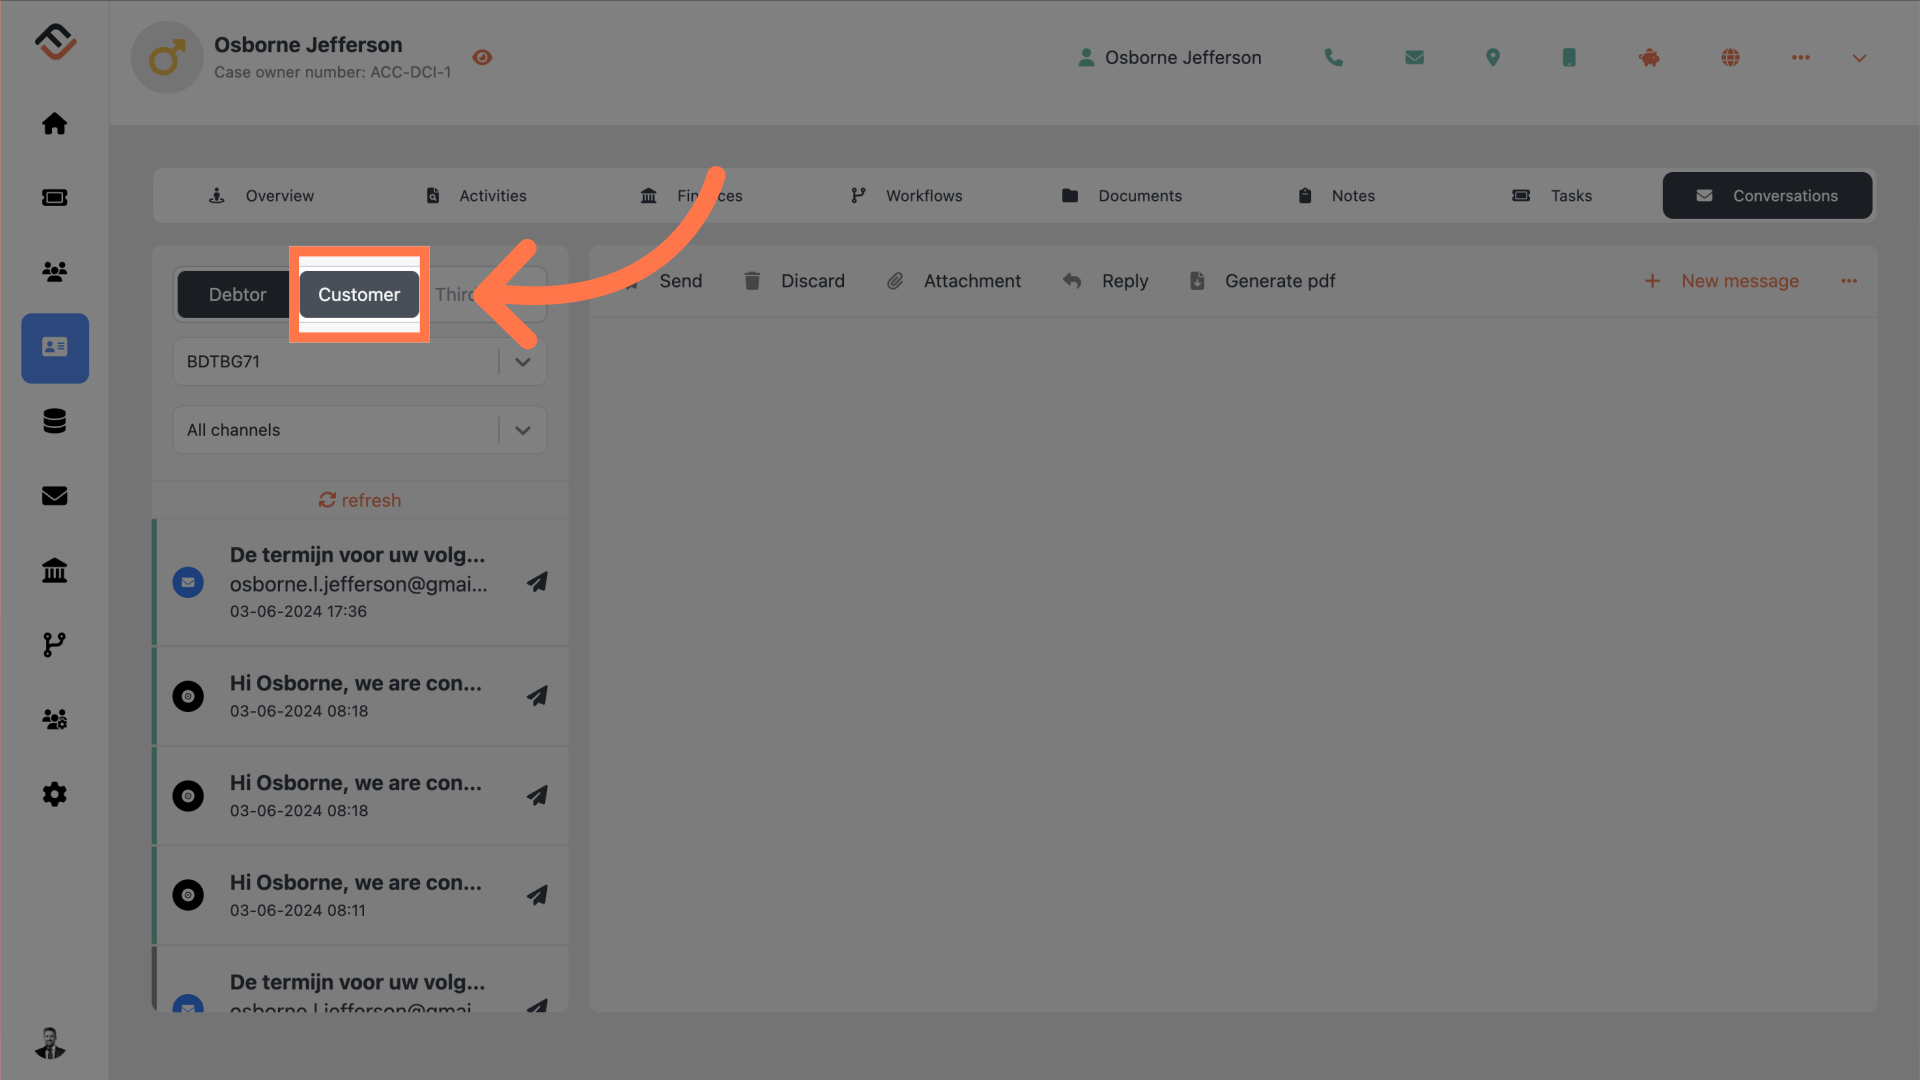The image size is (1920, 1080).
Task: Toggle the eye visibility icon
Action: [x=483, y=57]
